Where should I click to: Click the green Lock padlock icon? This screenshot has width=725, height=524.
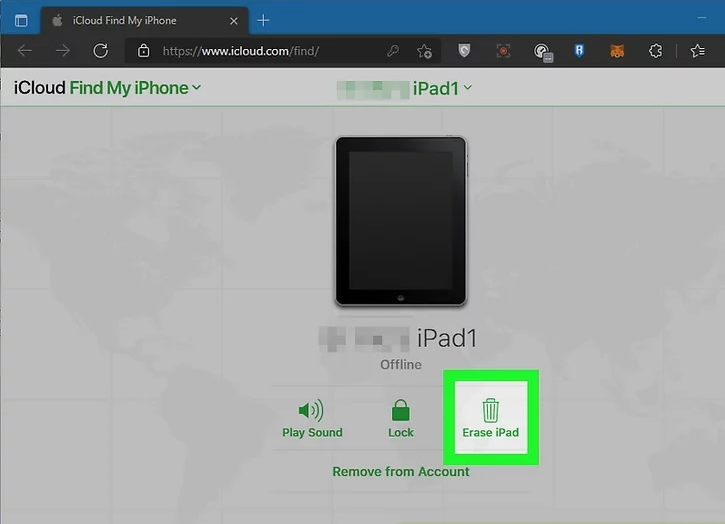[x=400, y=410]
